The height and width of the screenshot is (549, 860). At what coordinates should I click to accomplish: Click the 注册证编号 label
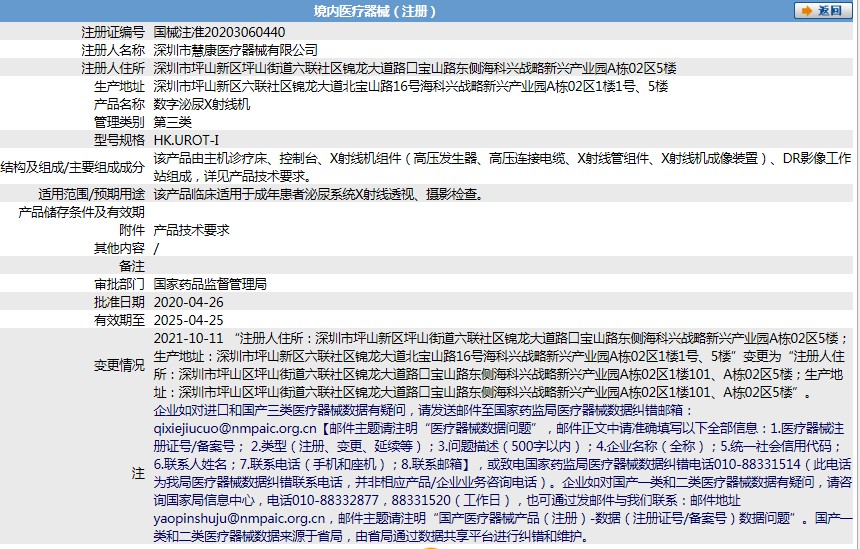pos(113,32)
